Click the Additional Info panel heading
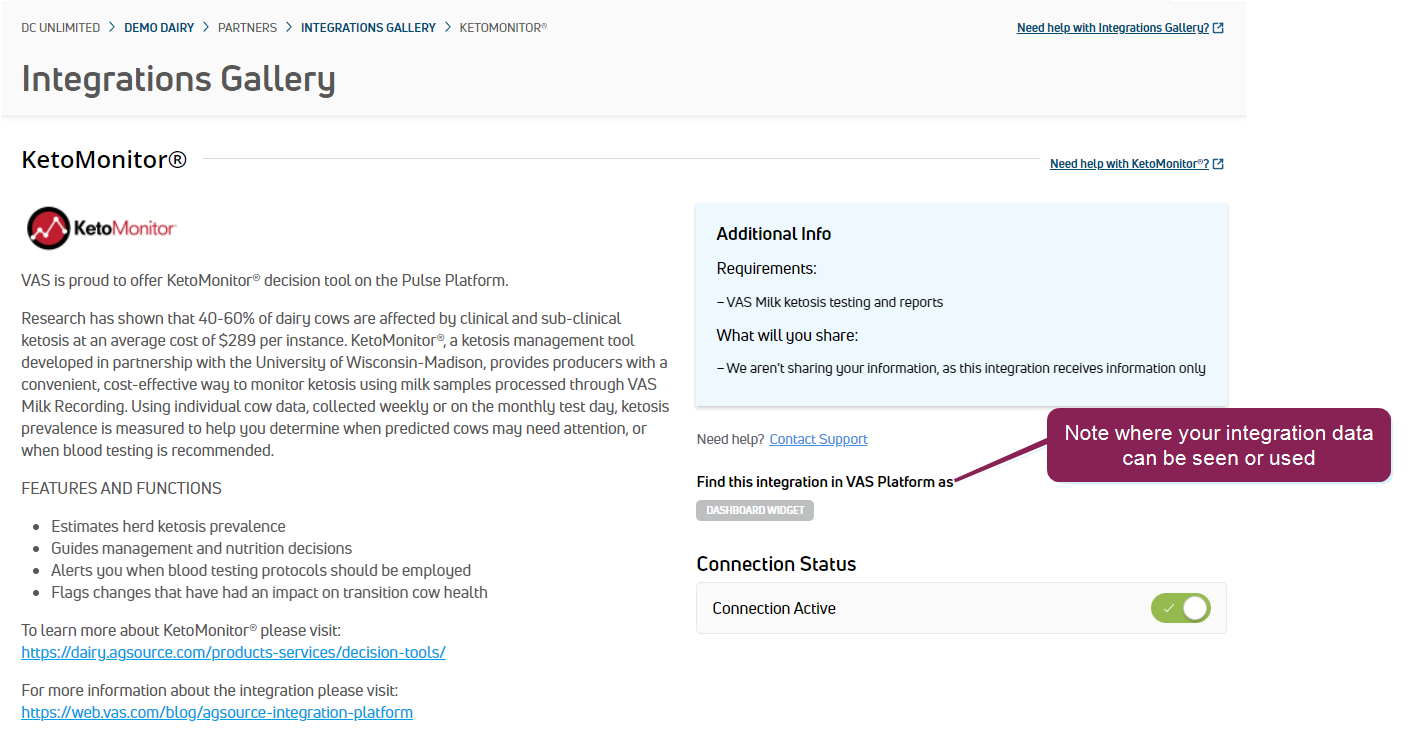1408x740 pixels. tap(773, 234)
